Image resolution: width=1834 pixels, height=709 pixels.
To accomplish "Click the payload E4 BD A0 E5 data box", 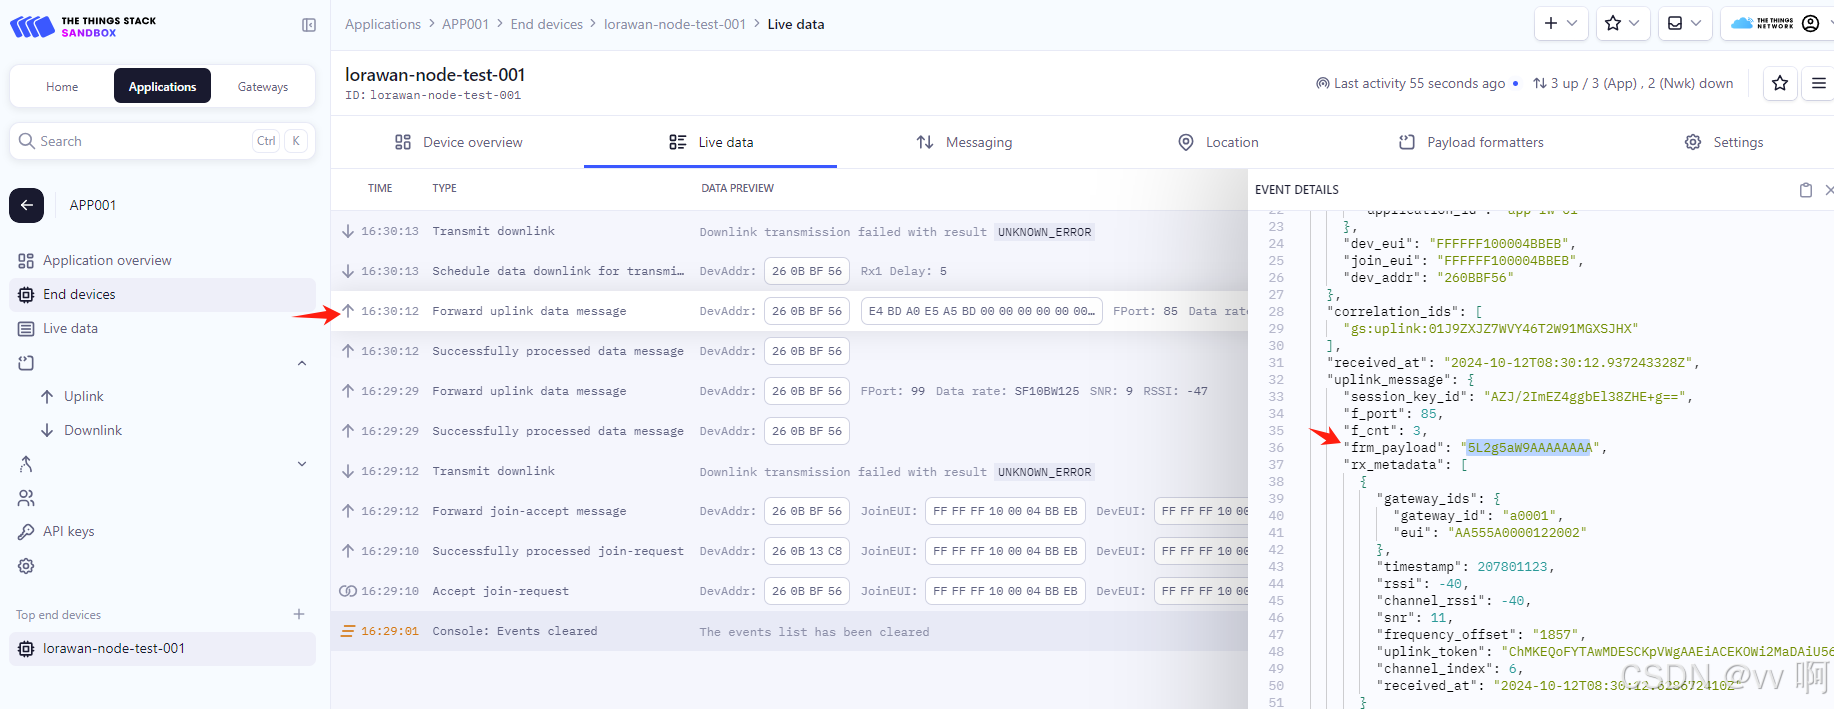I will 981,311.
